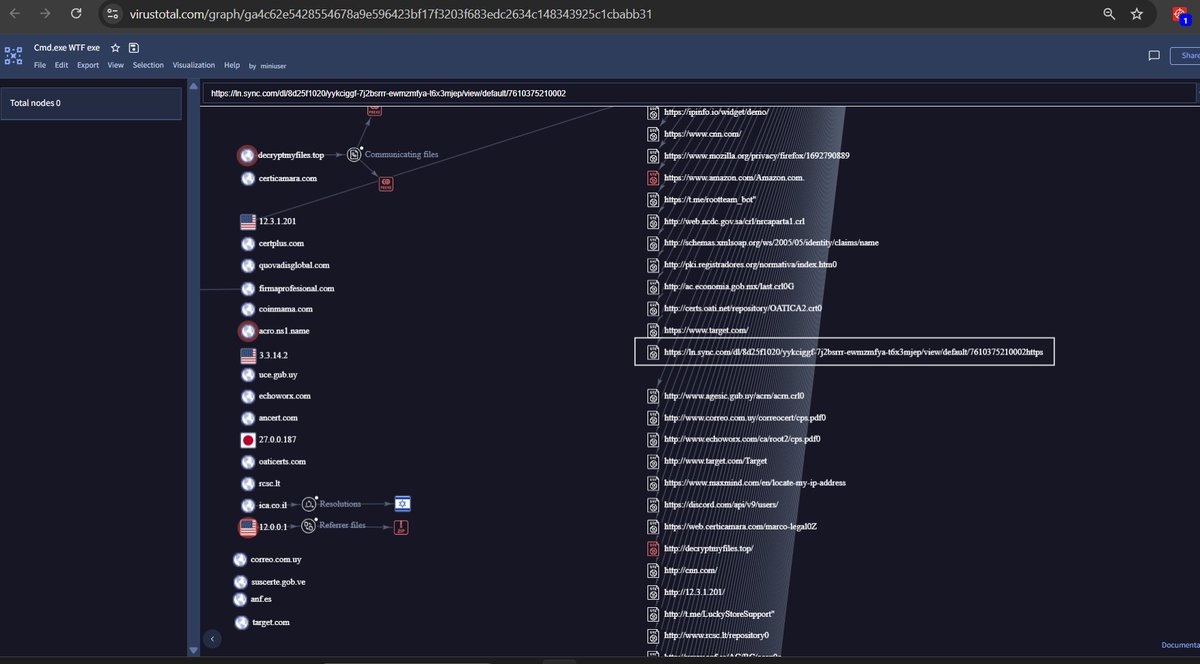The image size is (1200, 664).
Task: Select the anf.es domain node
Action: pyautogui.click(x=241, y=599)
